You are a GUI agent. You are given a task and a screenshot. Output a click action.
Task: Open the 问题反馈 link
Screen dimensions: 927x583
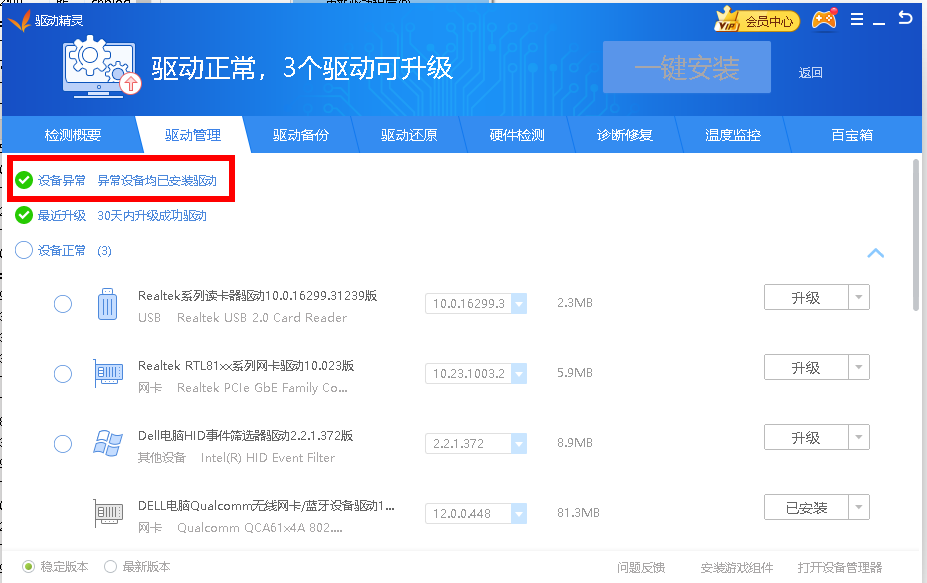(641, 568)
